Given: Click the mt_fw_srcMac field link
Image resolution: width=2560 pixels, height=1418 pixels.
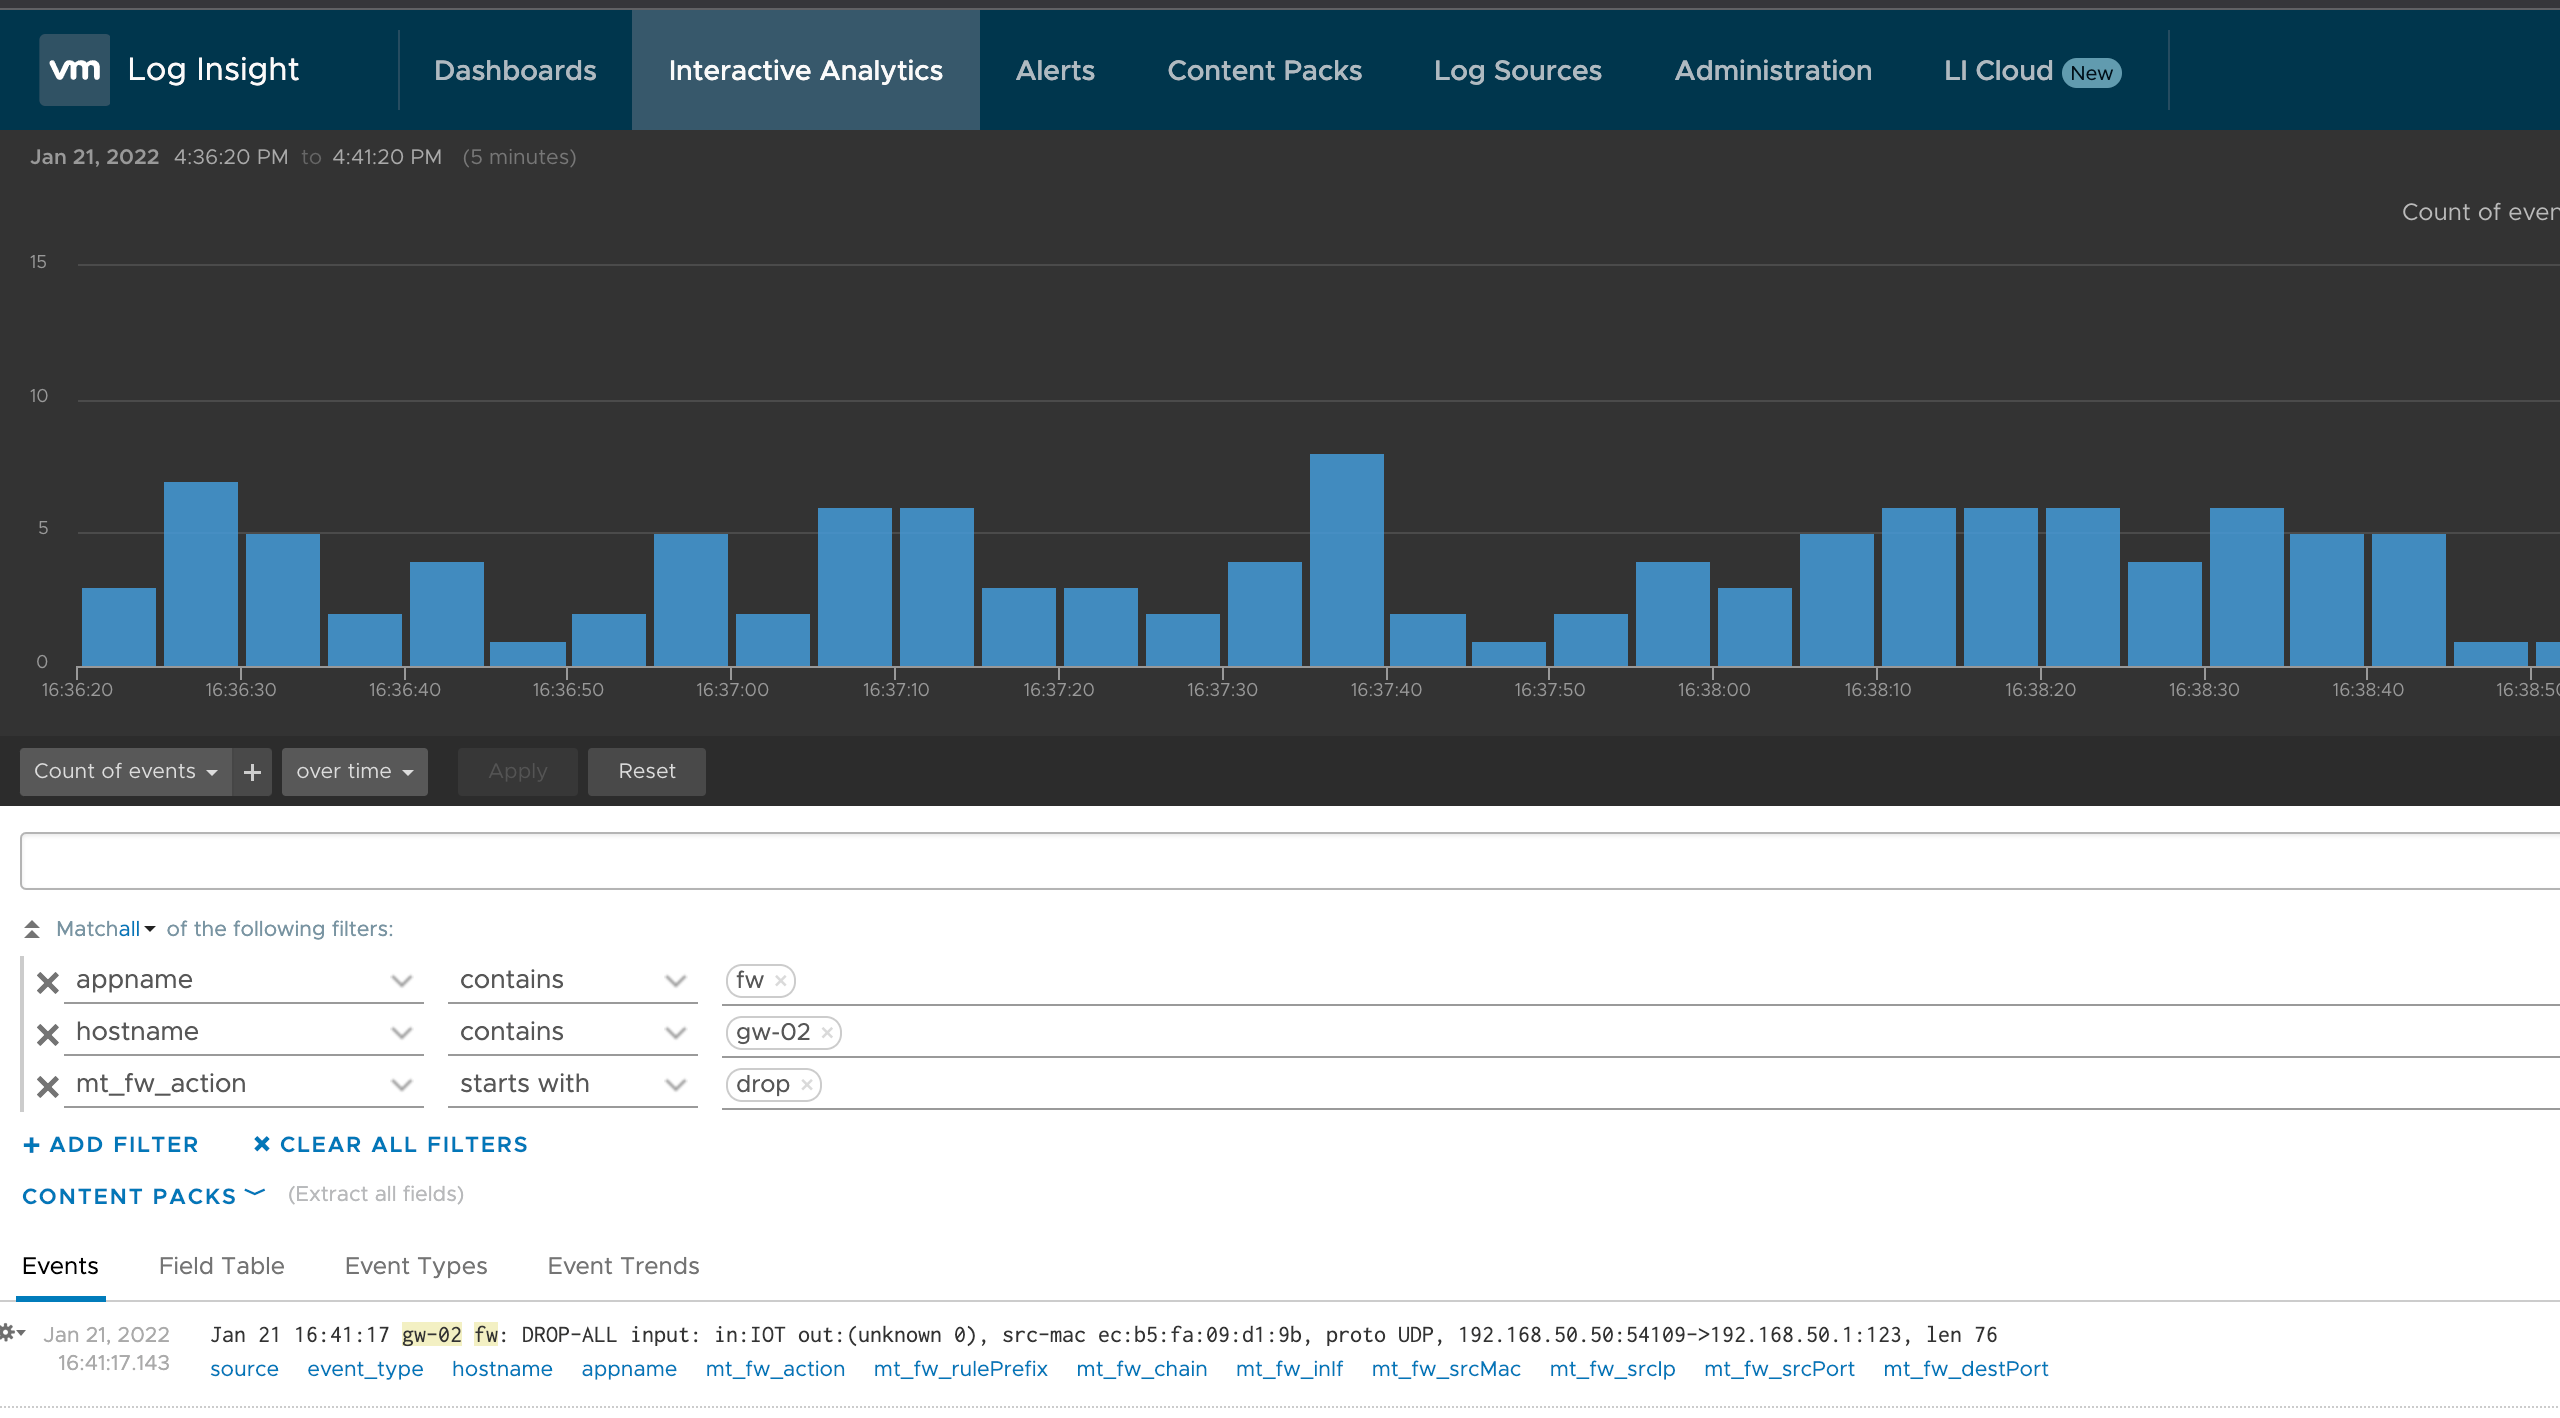Looking at the screenshot, I should tap(1446, 1369).
